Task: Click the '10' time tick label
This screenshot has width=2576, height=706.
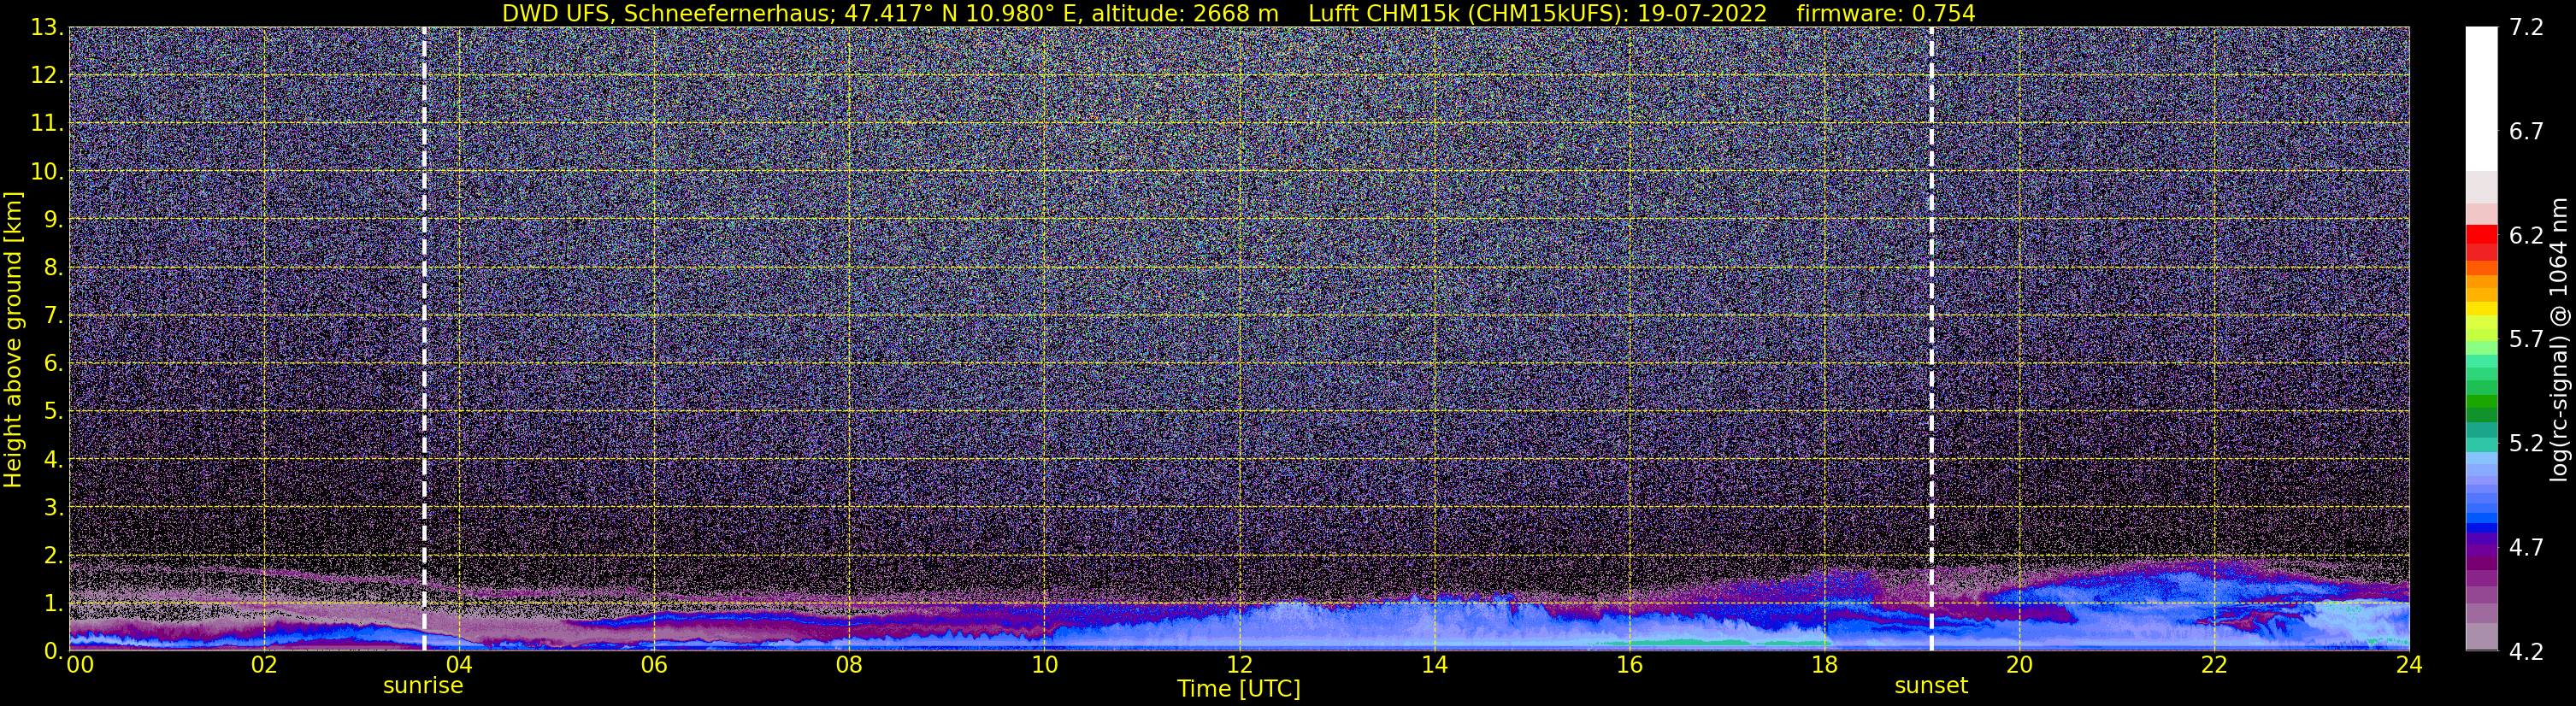Action: tap(1043, 665)
